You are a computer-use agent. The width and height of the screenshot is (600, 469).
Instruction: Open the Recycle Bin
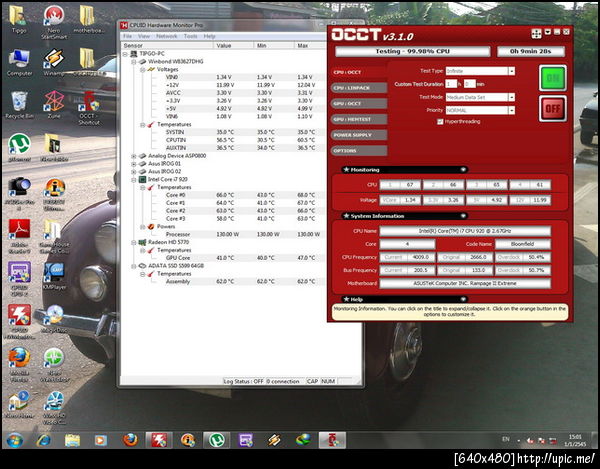point(18,102)
